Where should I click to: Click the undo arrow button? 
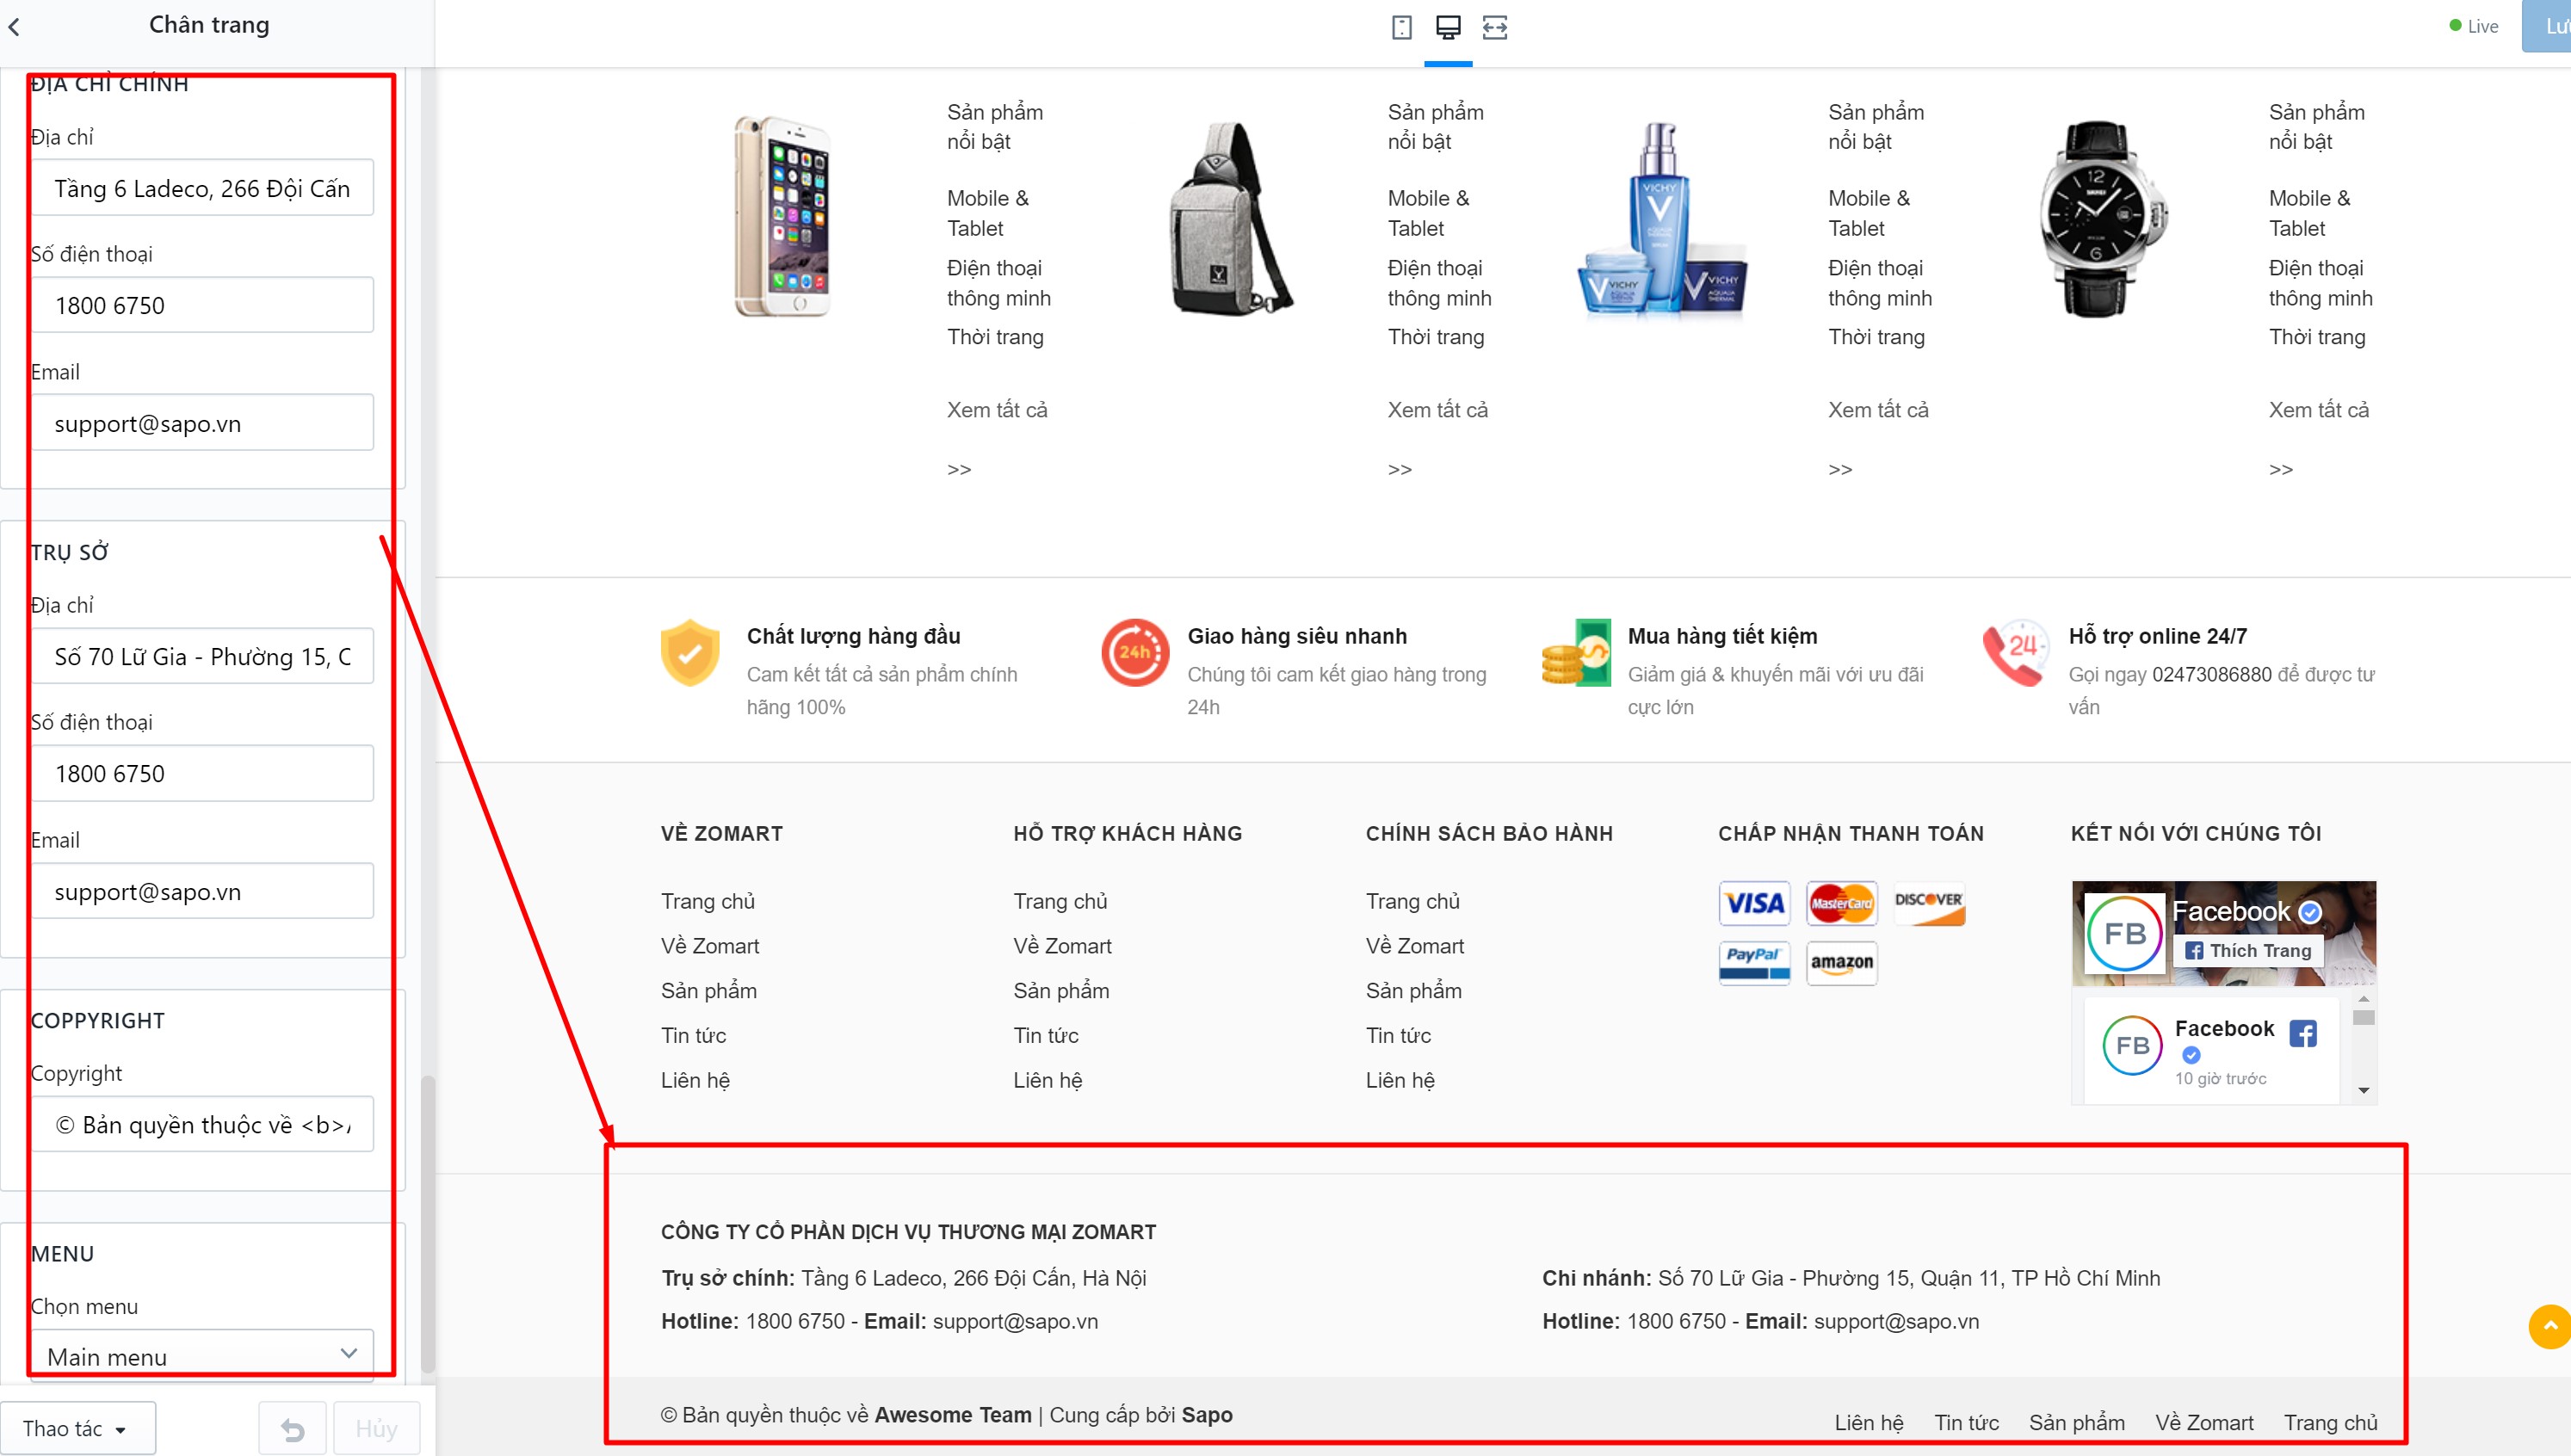[292, 1429]
